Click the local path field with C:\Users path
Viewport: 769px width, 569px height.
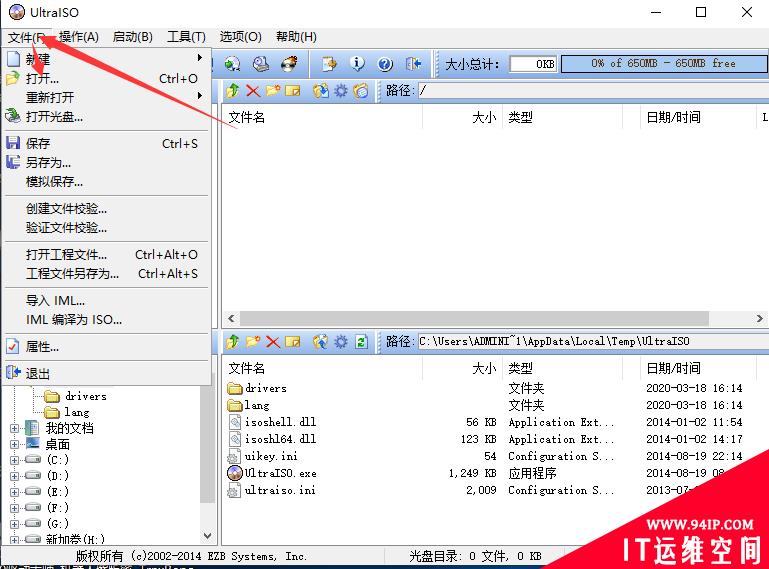[593, 341]
